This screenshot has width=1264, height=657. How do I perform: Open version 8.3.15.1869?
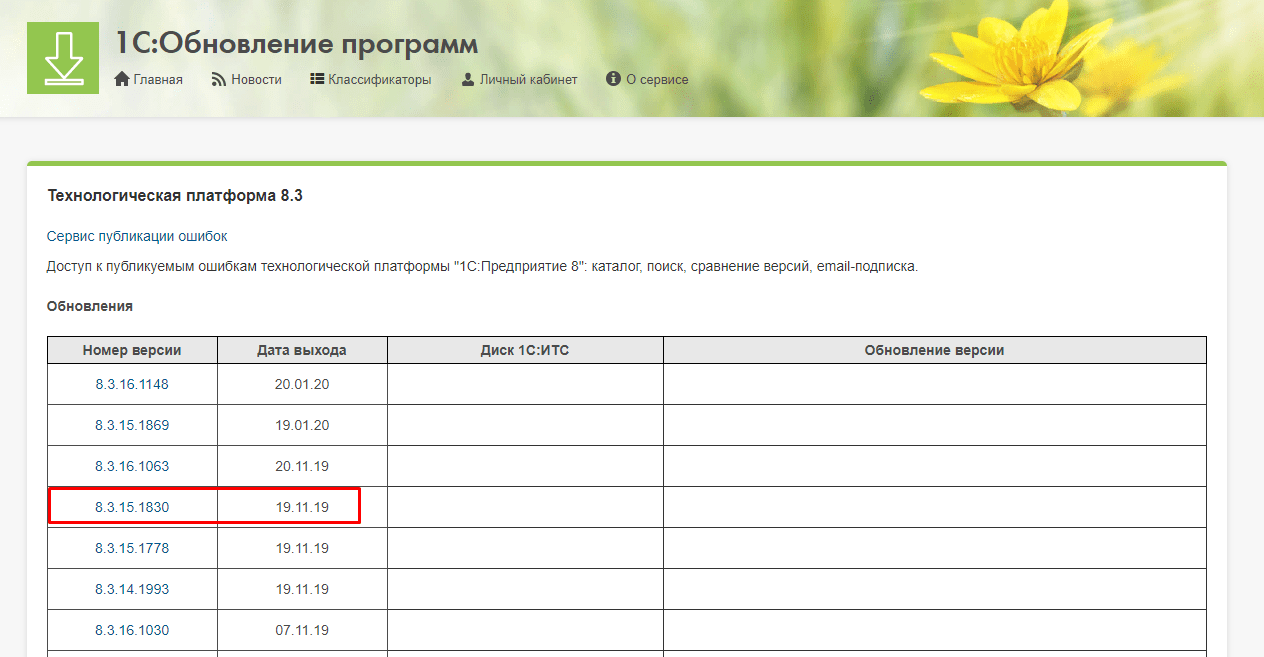[132, 425]
